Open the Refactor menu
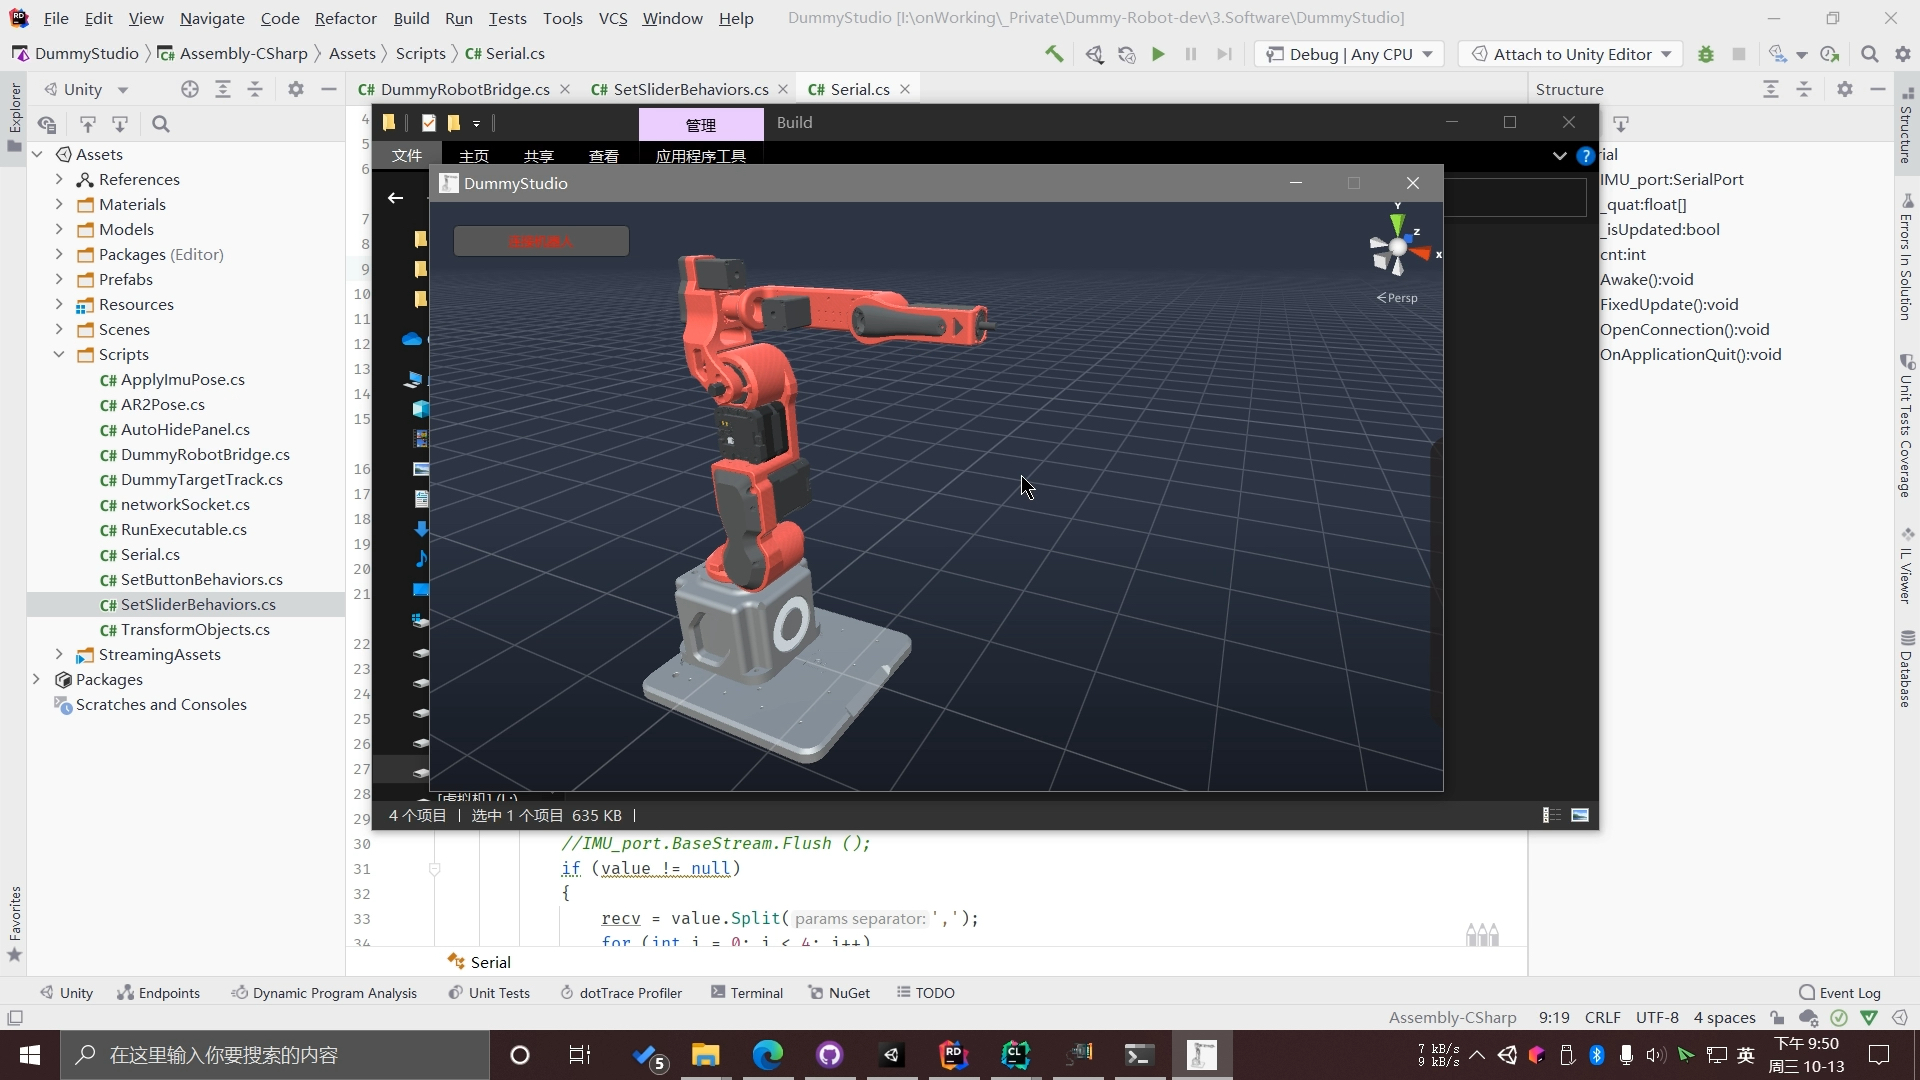 [x=345, y=18]
